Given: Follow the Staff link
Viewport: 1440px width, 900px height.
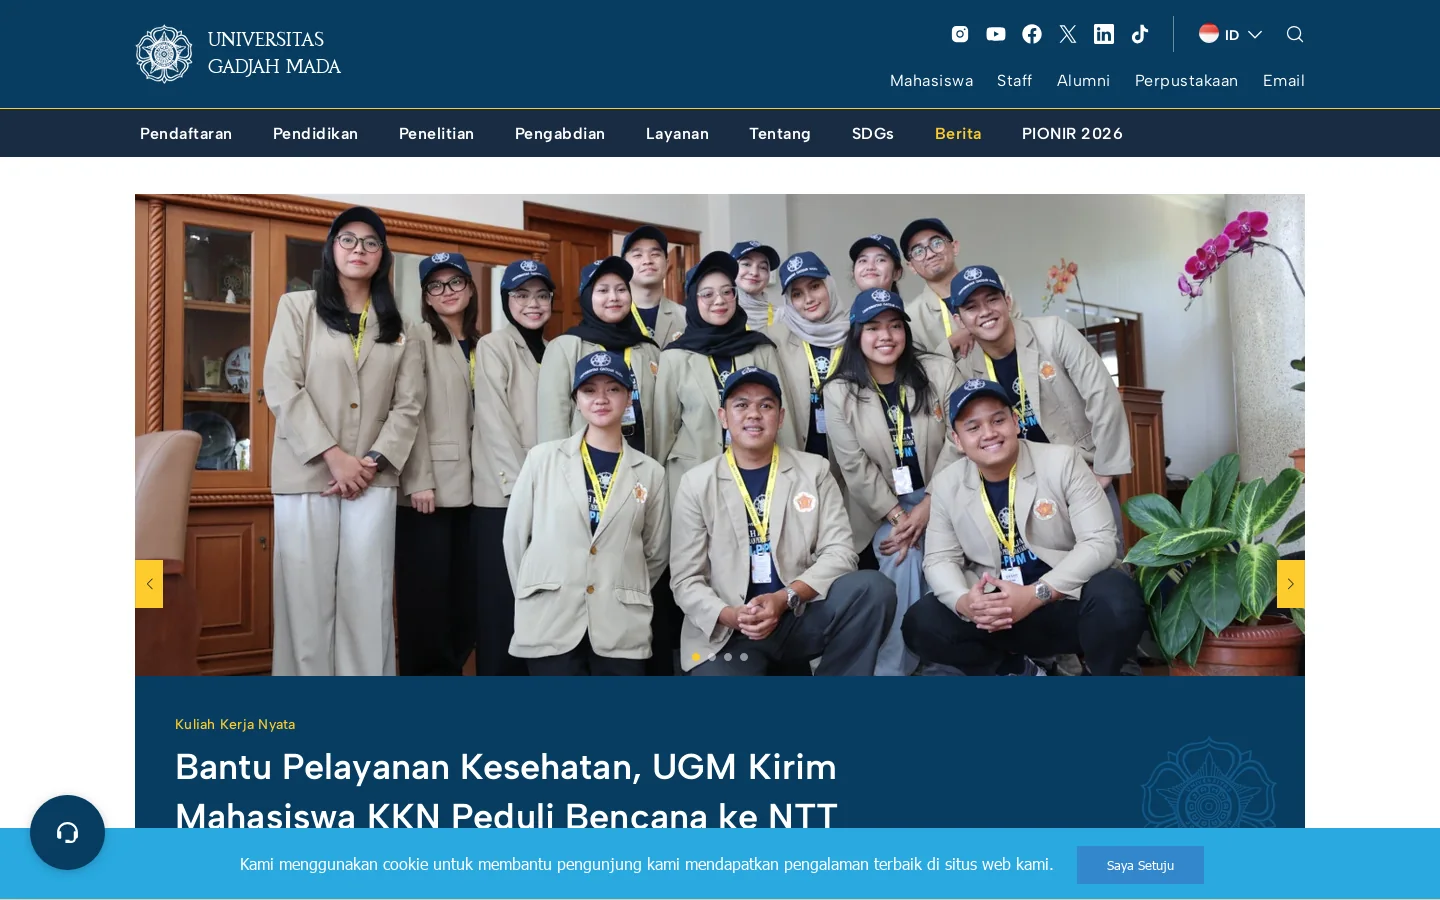Looking at the screenshot, I should click(x=1014, y=80).
